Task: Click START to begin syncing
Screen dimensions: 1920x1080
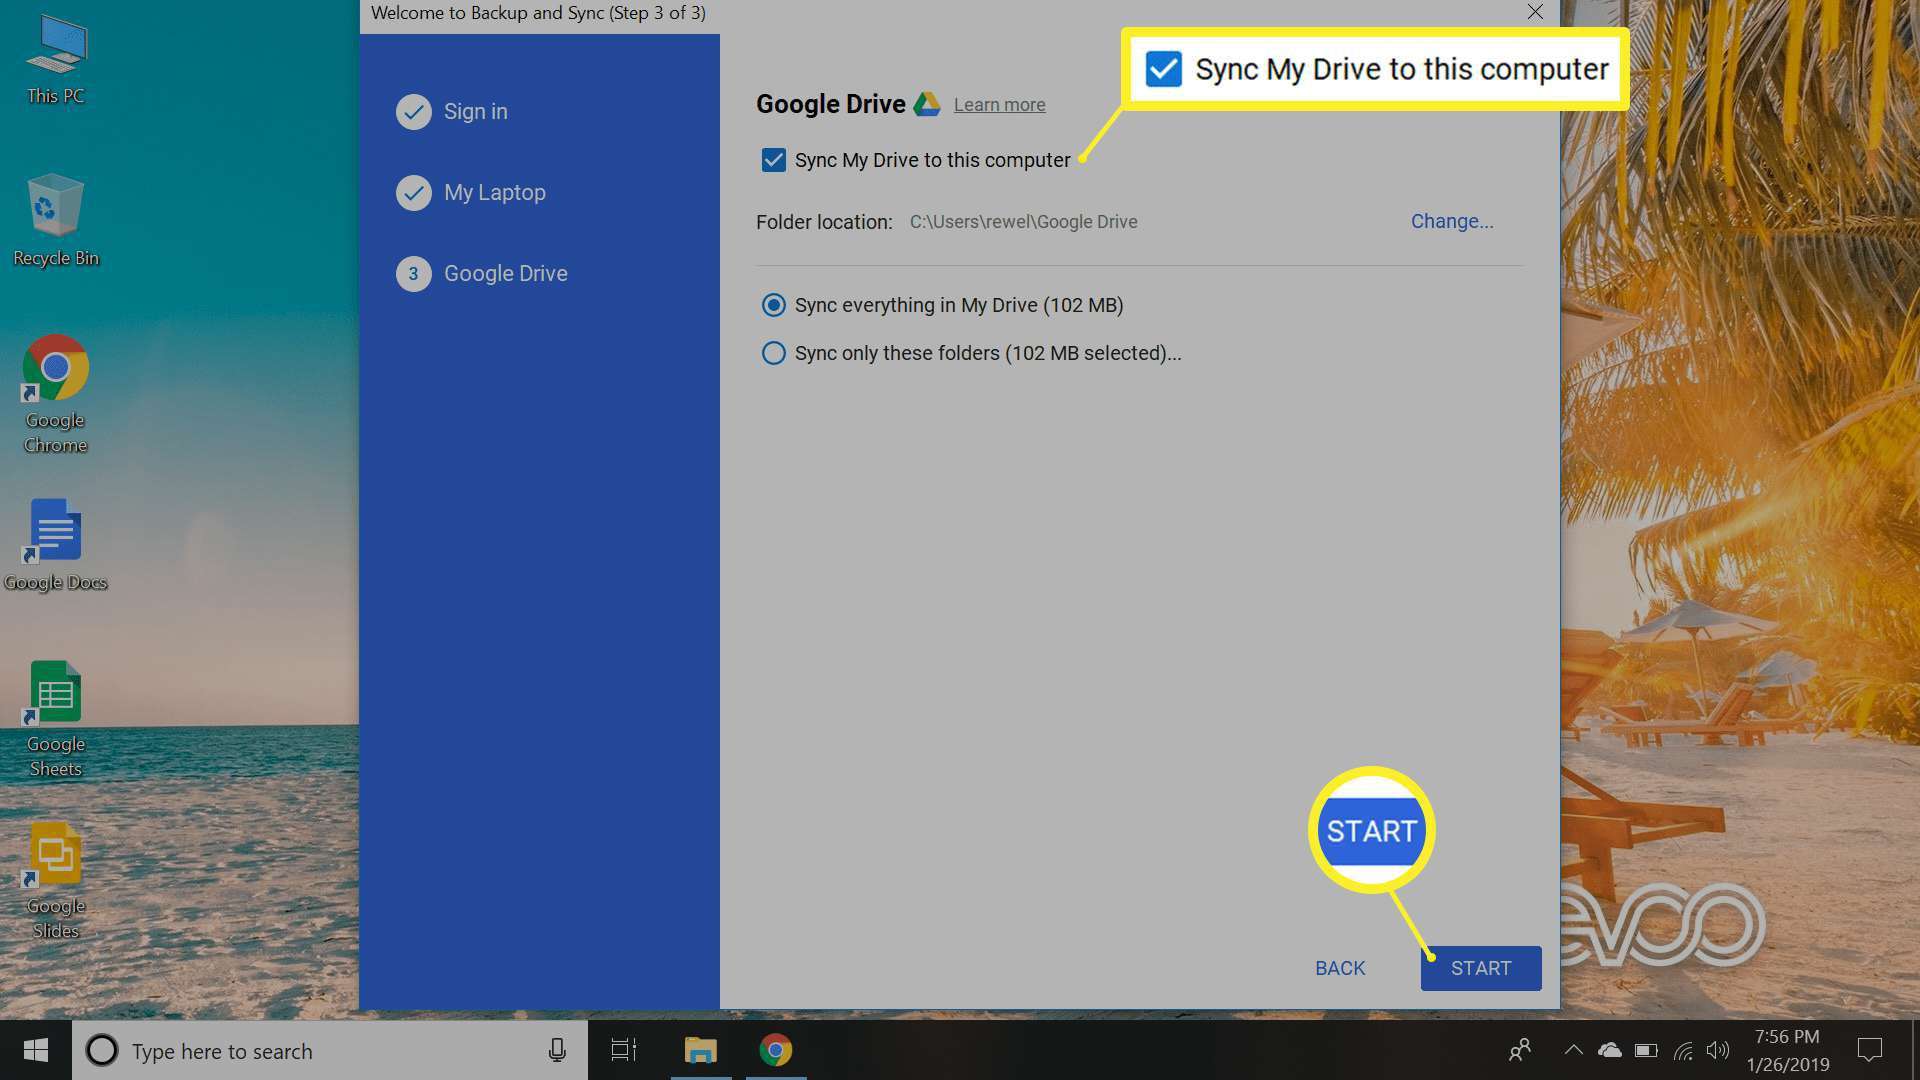Action: tap(1480, 967)
